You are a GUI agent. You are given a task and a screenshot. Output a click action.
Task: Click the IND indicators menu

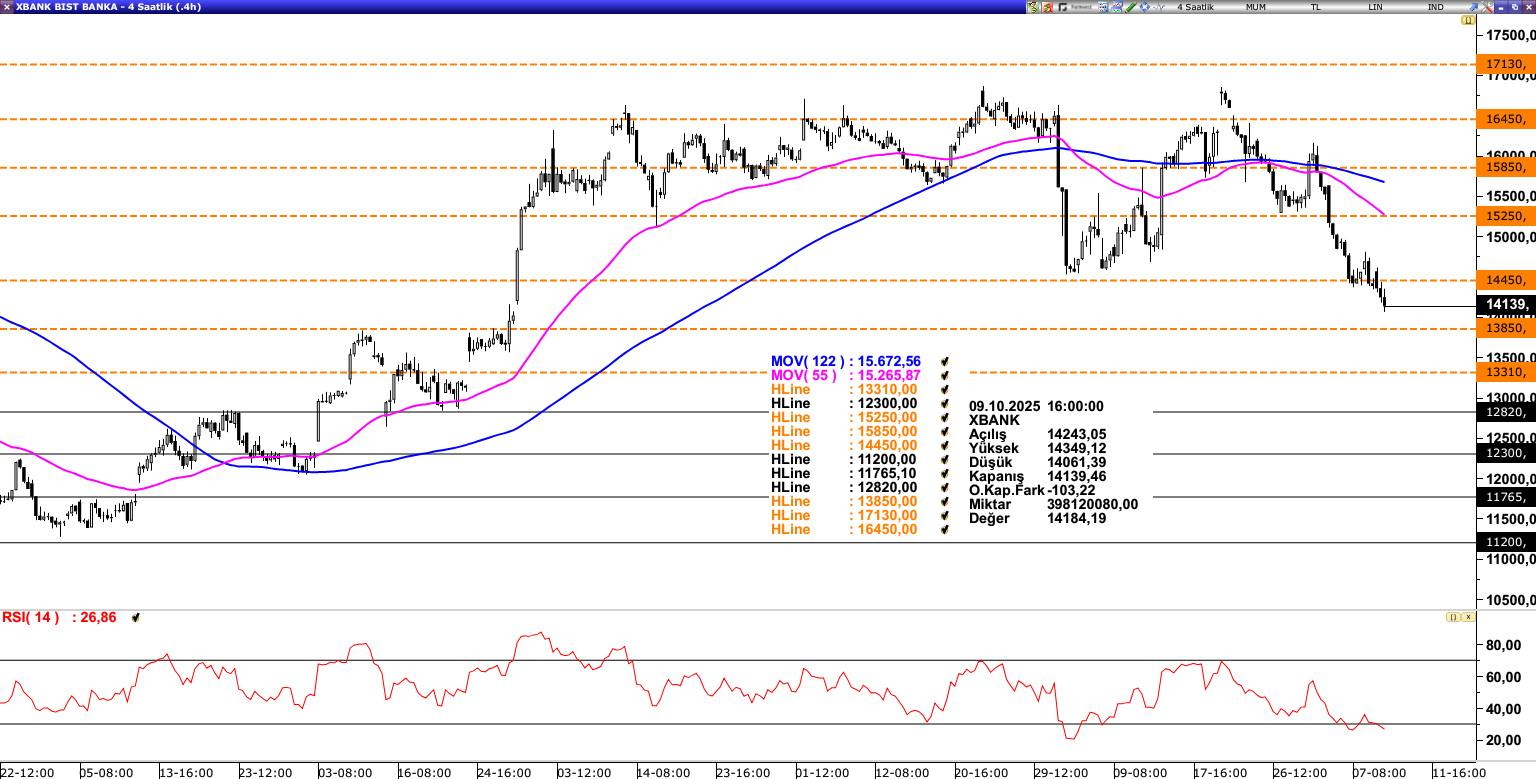(x=1436, y=7)
